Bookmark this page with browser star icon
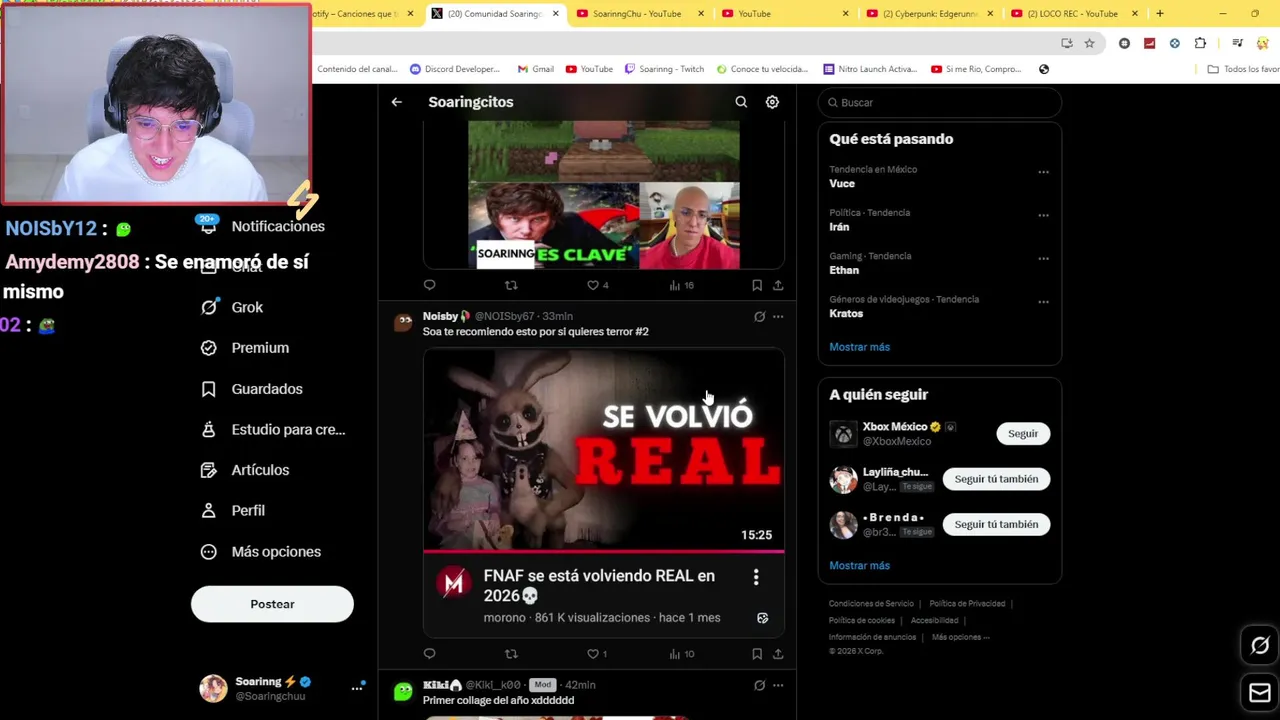Image resolution: width=1280 pixels, height=720 pixels. (x=1089, y=43)
